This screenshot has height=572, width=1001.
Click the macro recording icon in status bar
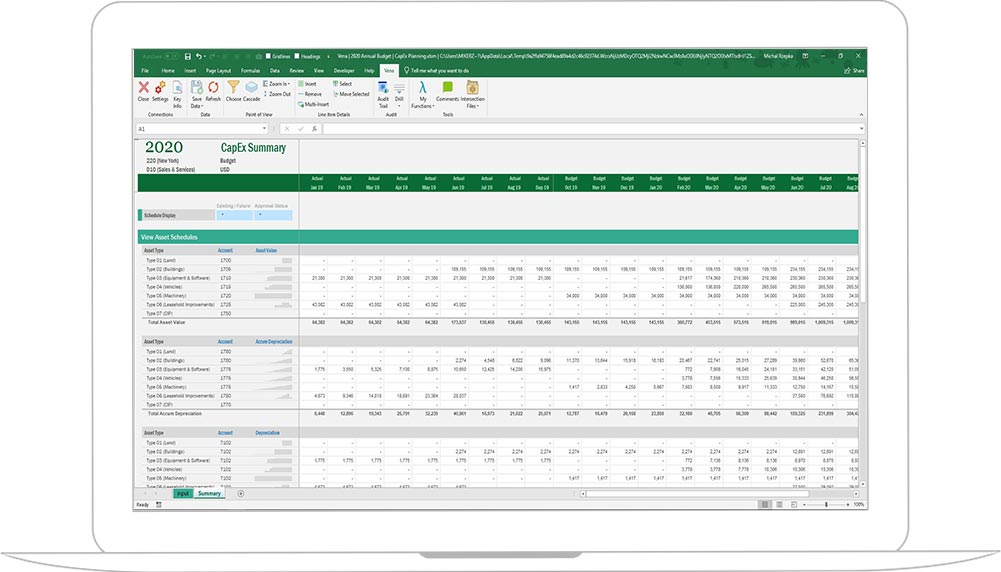click(158, 505)
